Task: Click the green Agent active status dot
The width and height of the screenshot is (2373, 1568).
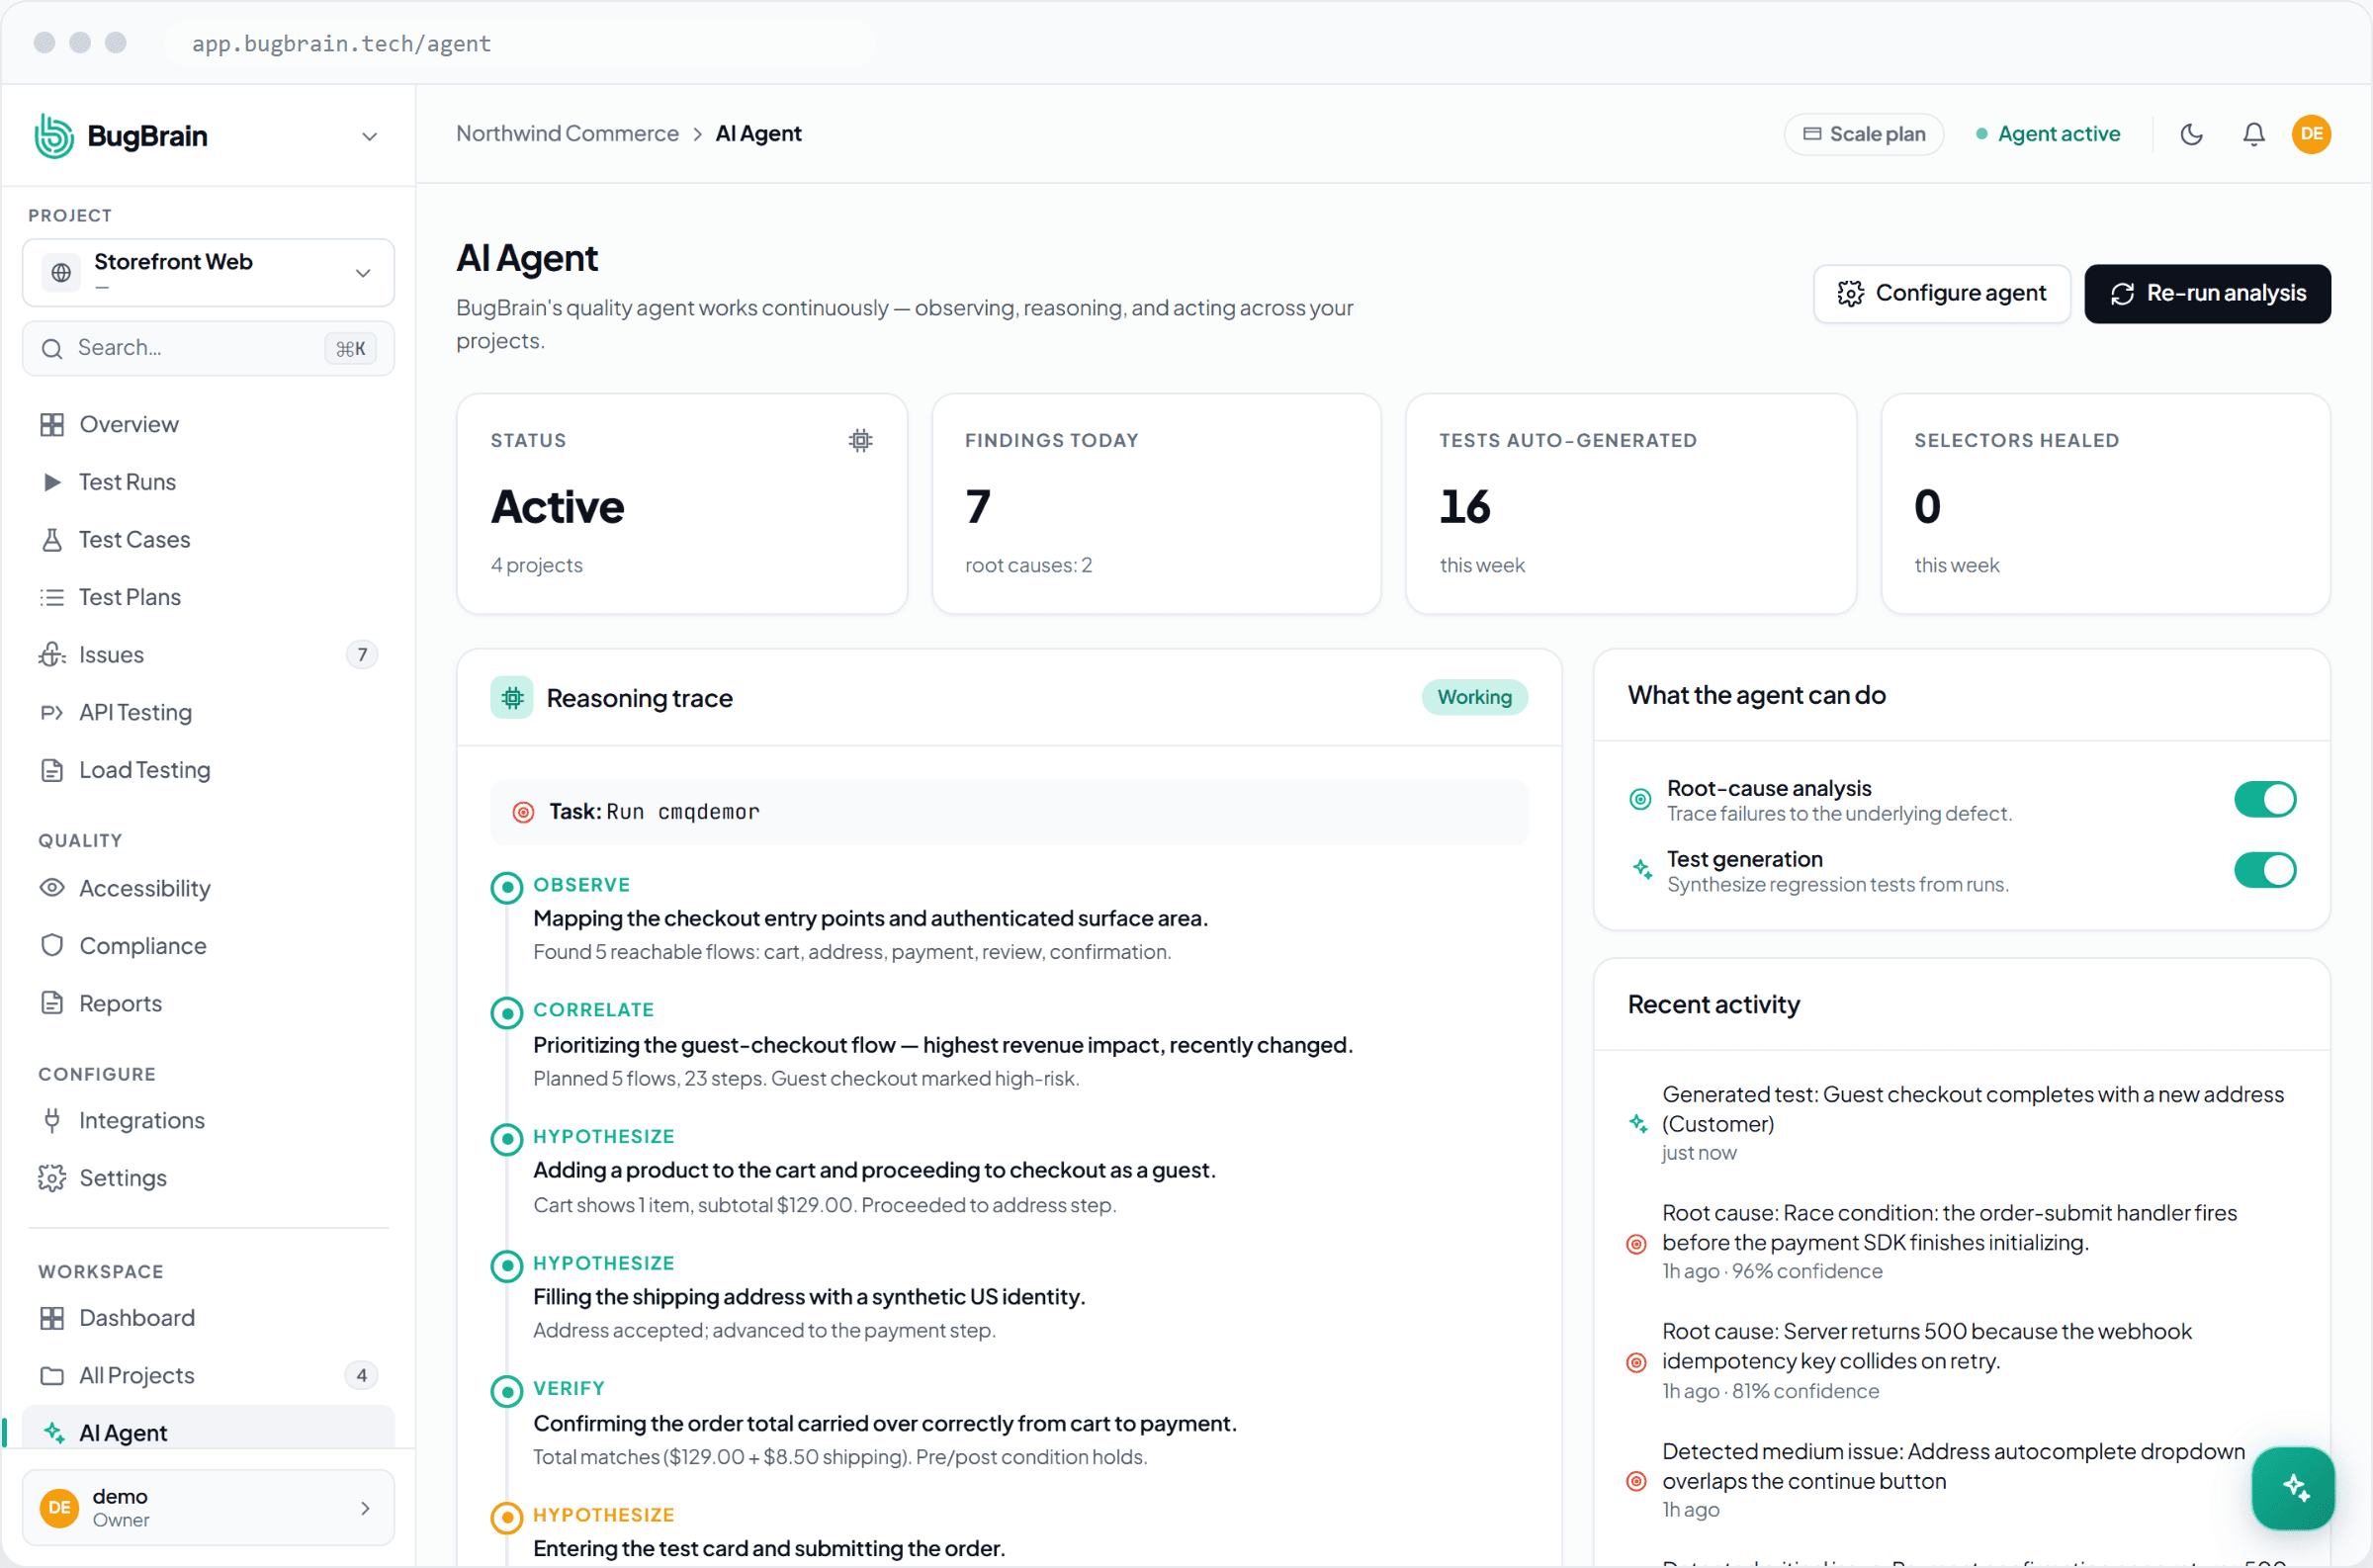Action: click(1981, 134)
